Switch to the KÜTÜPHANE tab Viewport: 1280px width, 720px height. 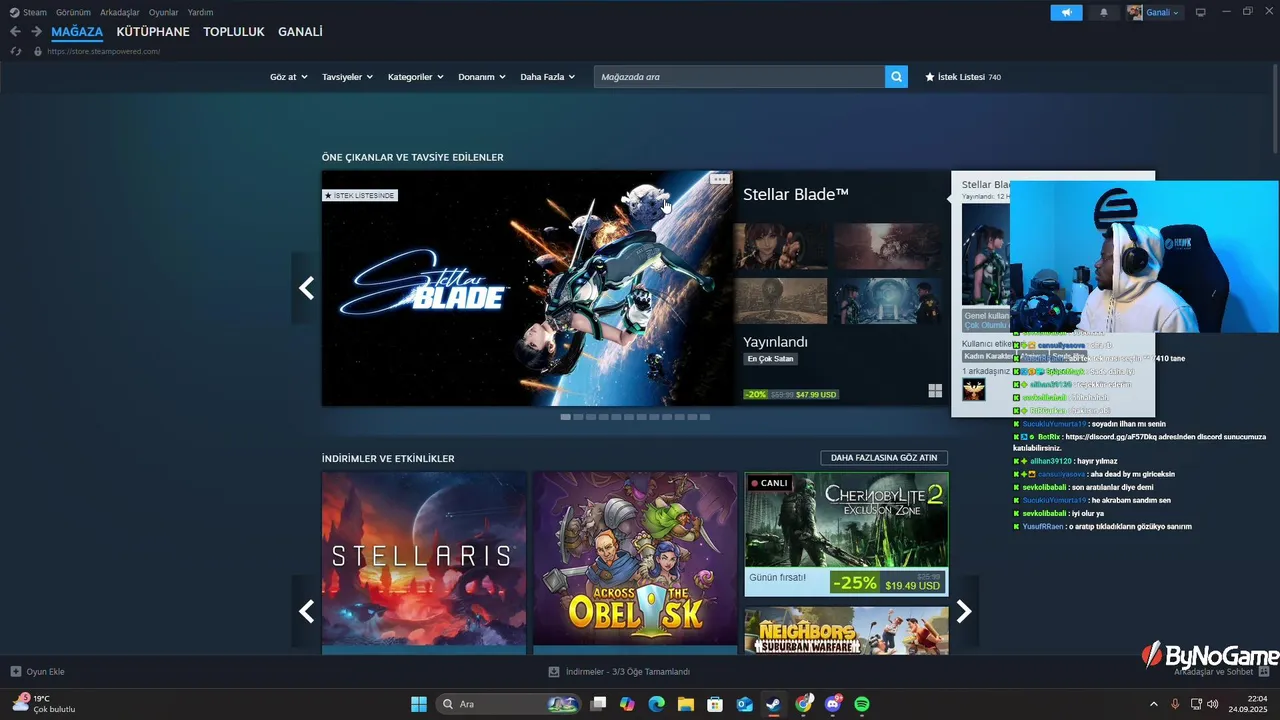click(x=153, y=32)
